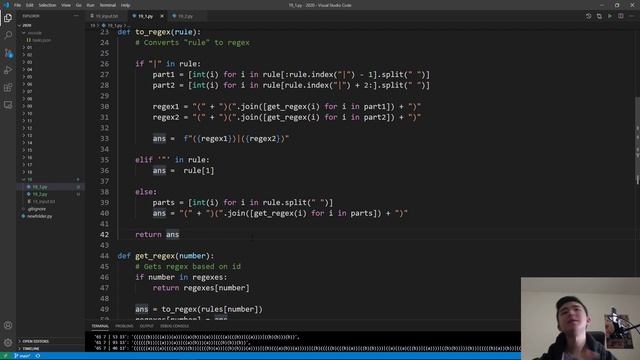This screenshot has width=640, height=360.
Task: Click the '# Gets regex based on id' comment
Action: coord(188,267)
